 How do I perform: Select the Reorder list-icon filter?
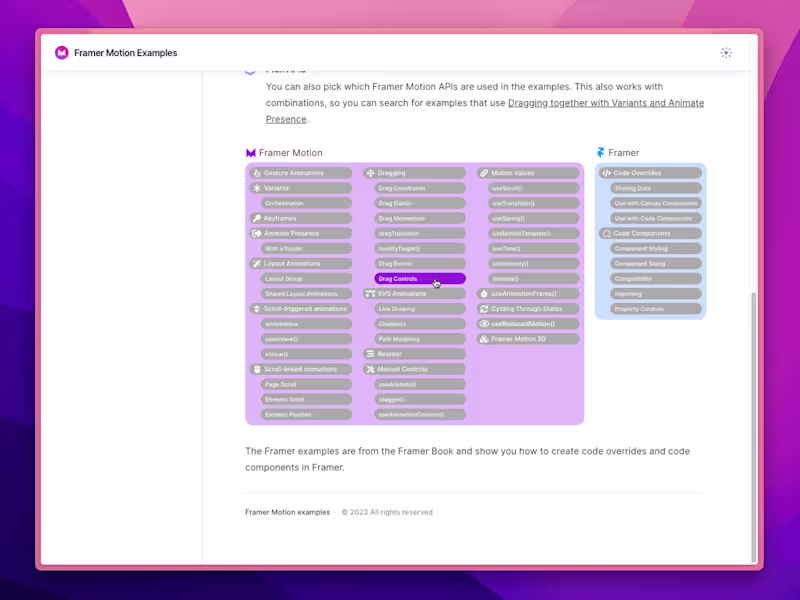(414, 354)
